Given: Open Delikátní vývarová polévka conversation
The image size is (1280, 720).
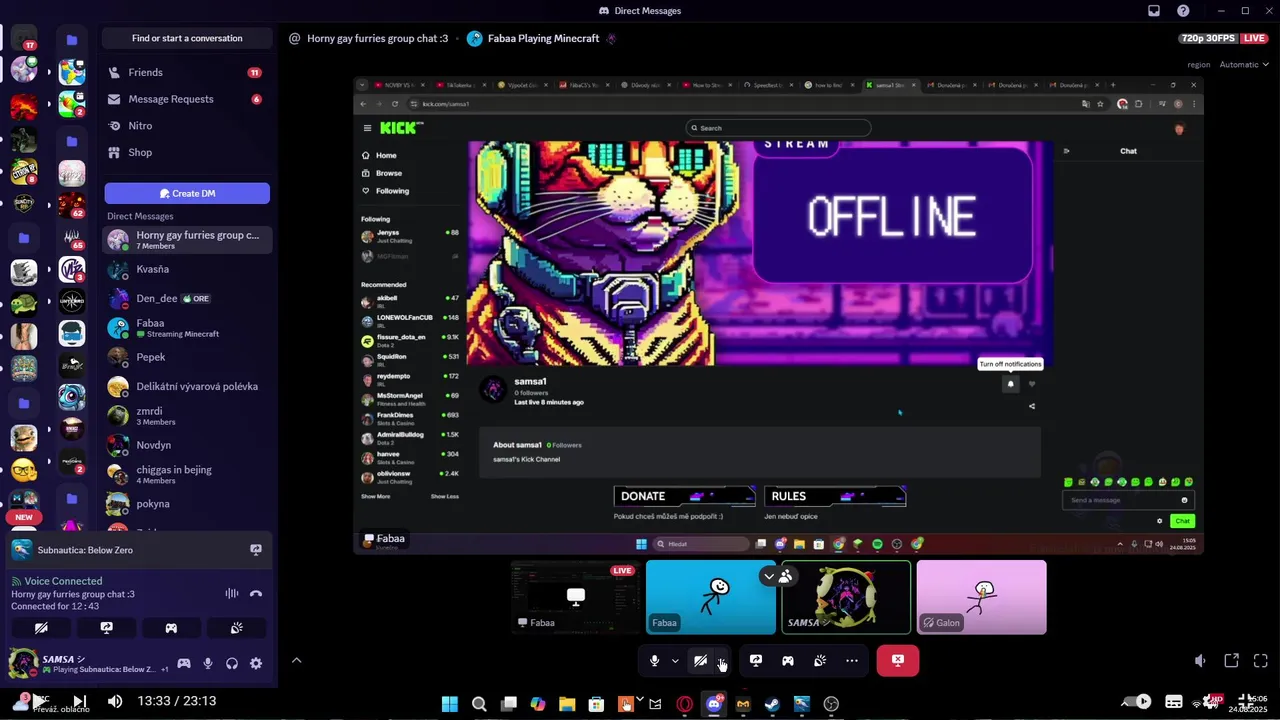Looking at the screenshot, I should click(x=187, y=386).
